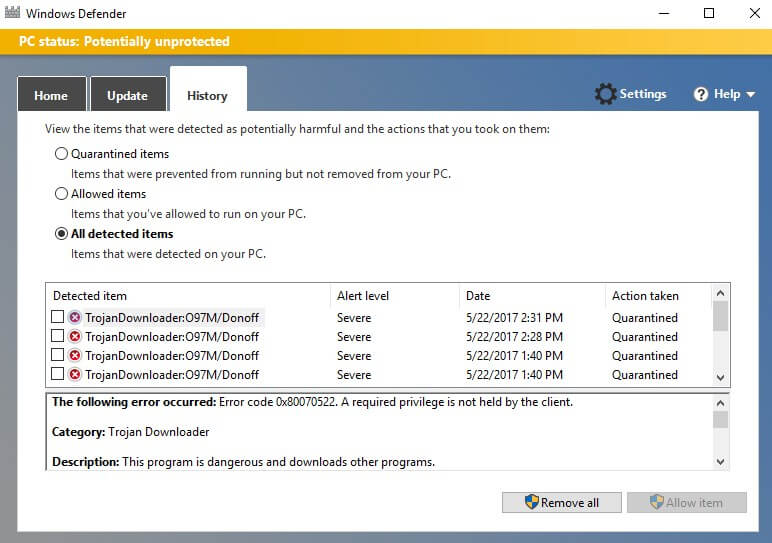Click Severe alert level of 2:31 PM row
Viewport: 772px width, 543px height.
click(x=354, y=318)
